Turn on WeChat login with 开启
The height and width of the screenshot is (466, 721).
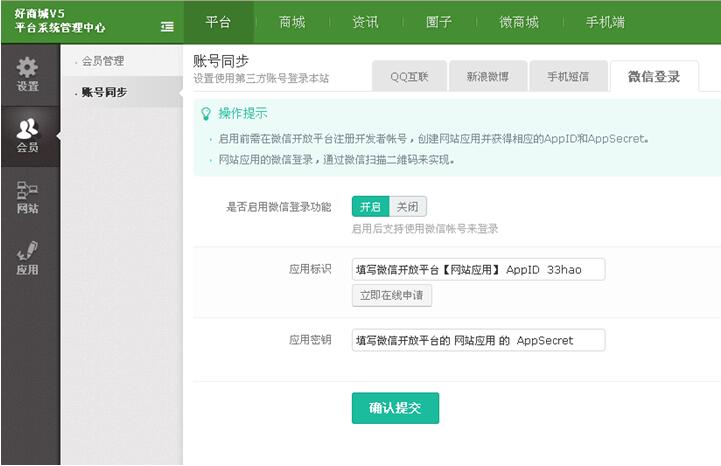pyautogui.click(x=371, y=207)
